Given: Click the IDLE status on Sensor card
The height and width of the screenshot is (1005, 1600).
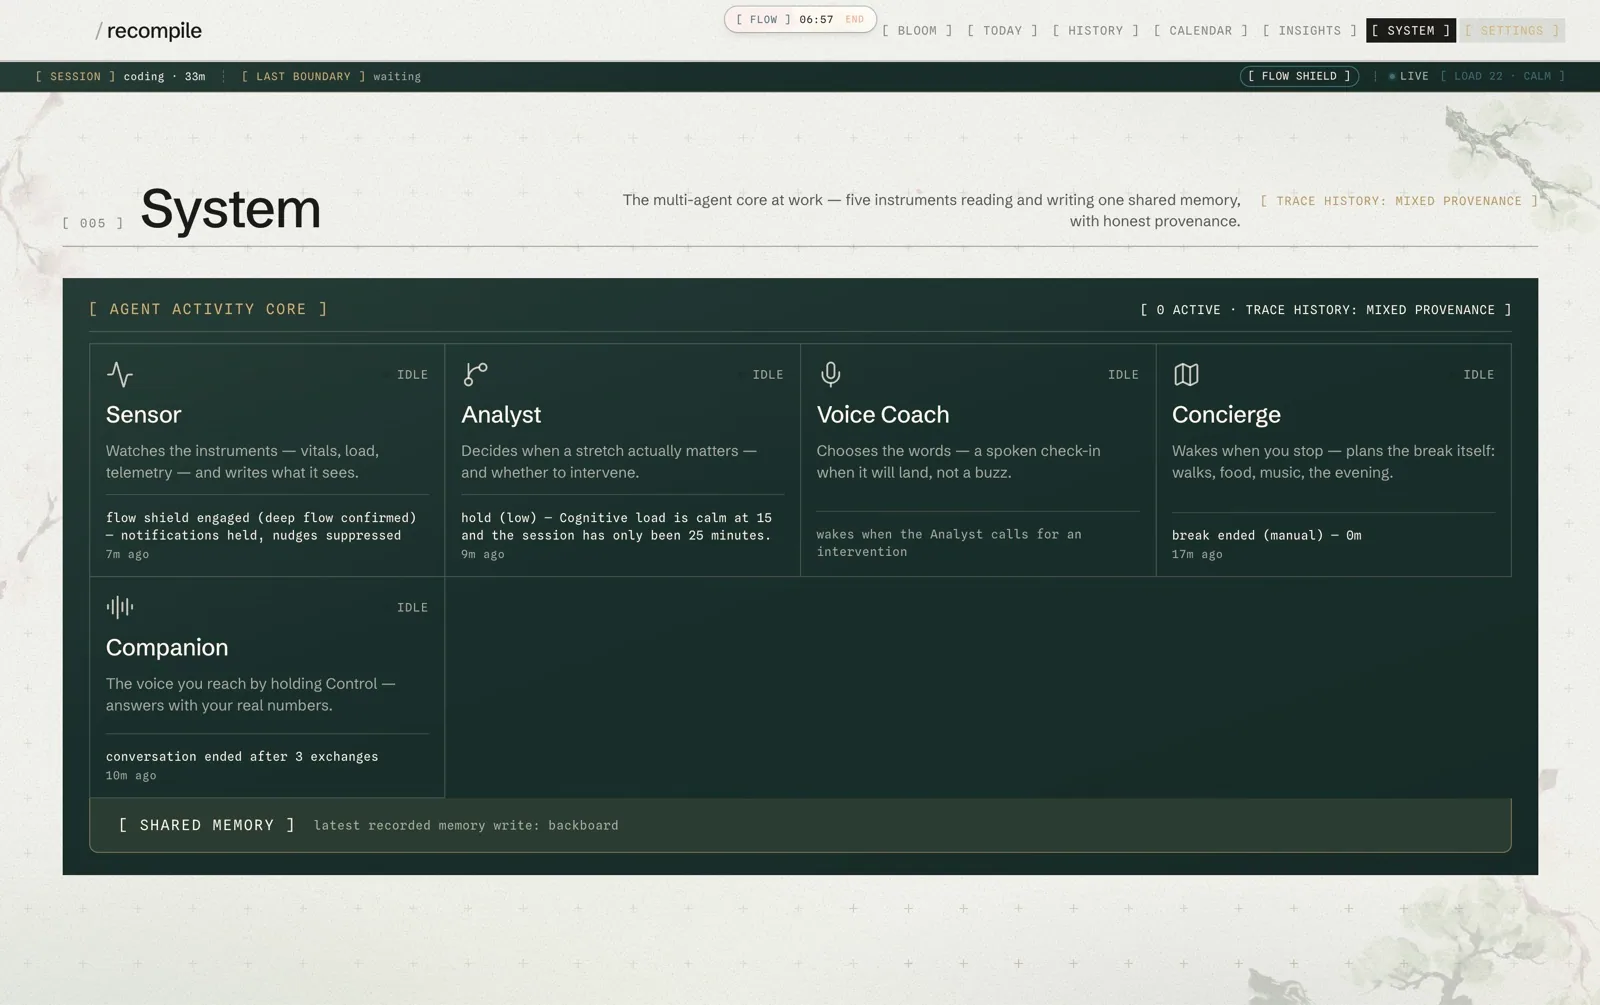Looking at the screenshot, I should pos(412,375).
